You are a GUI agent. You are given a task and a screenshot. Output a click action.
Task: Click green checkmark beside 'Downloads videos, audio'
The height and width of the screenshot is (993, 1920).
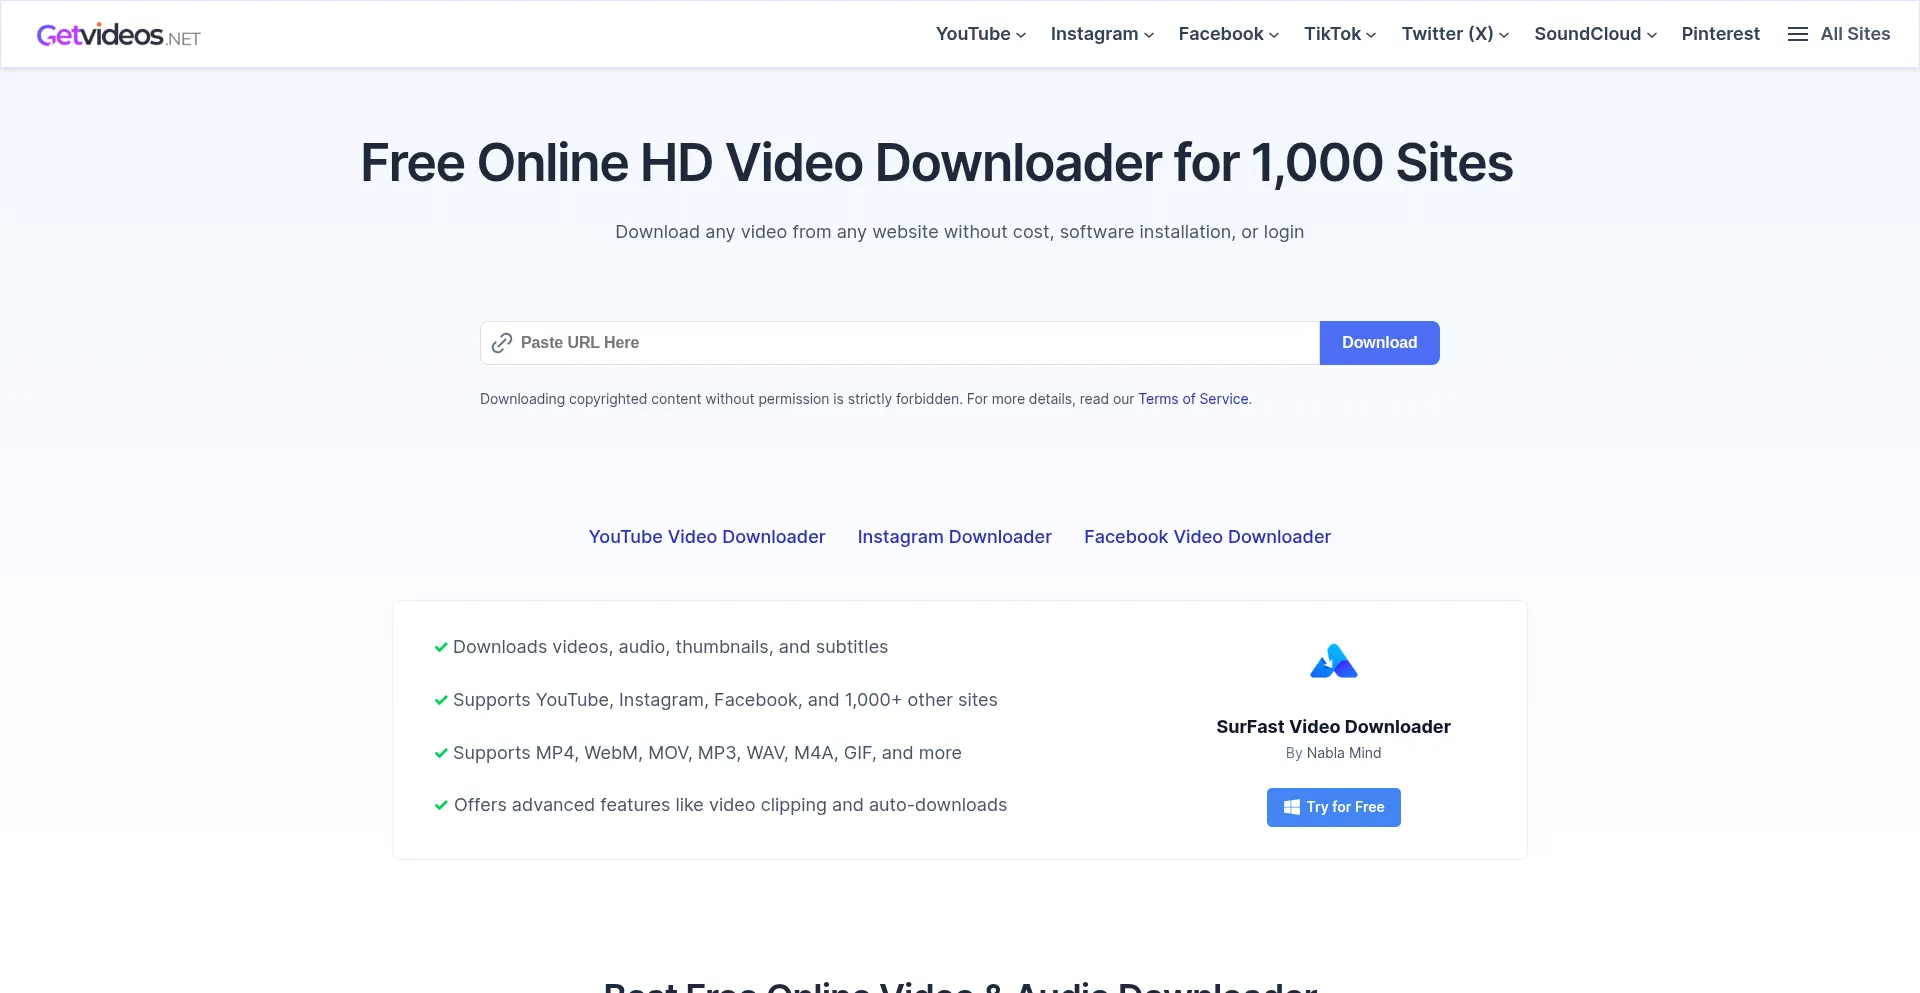(x=440, y=648)
